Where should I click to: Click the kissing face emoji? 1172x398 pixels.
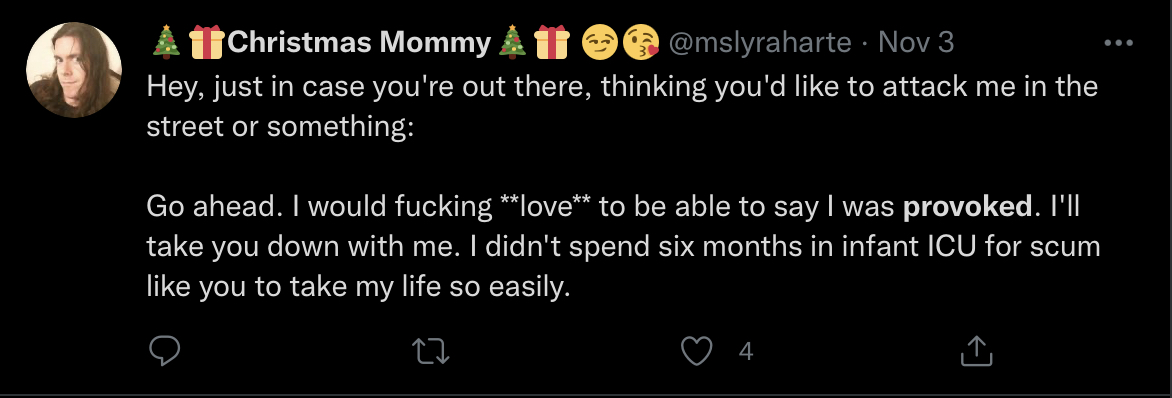pyautogui.click(x=641, y=42)
